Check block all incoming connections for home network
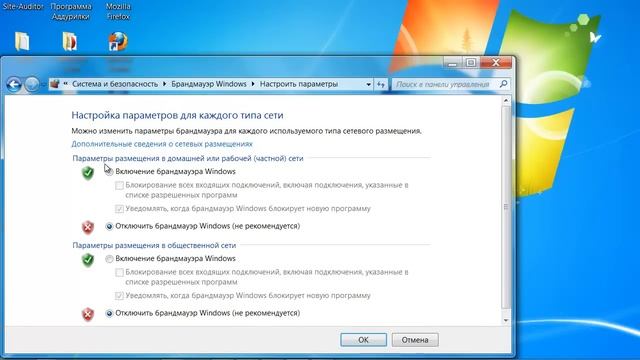Image resolution: width=640 pixels, height=360 pixels. 119,186
